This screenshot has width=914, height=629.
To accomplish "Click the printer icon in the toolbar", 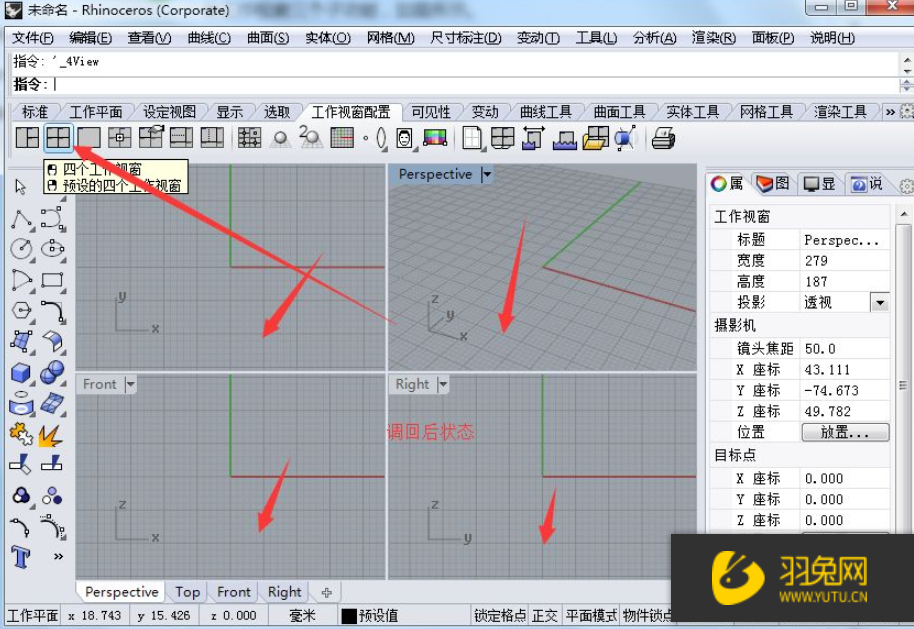I will click(663, 139).
